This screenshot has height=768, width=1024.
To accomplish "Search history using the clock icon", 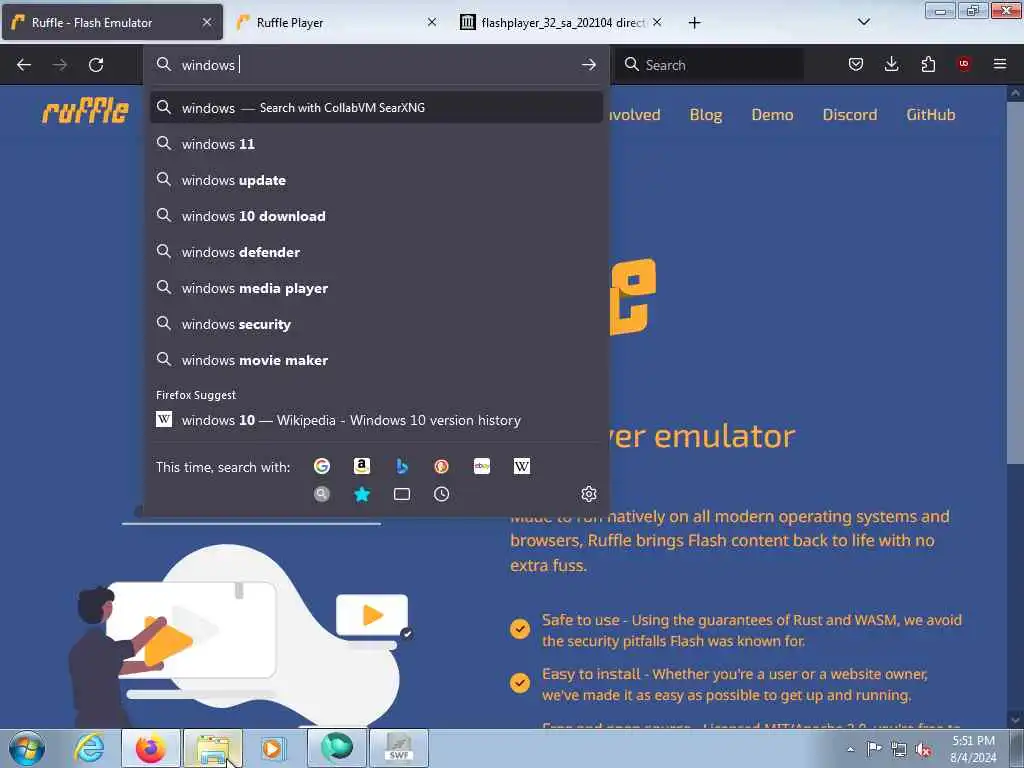I will tap(441, 494).
